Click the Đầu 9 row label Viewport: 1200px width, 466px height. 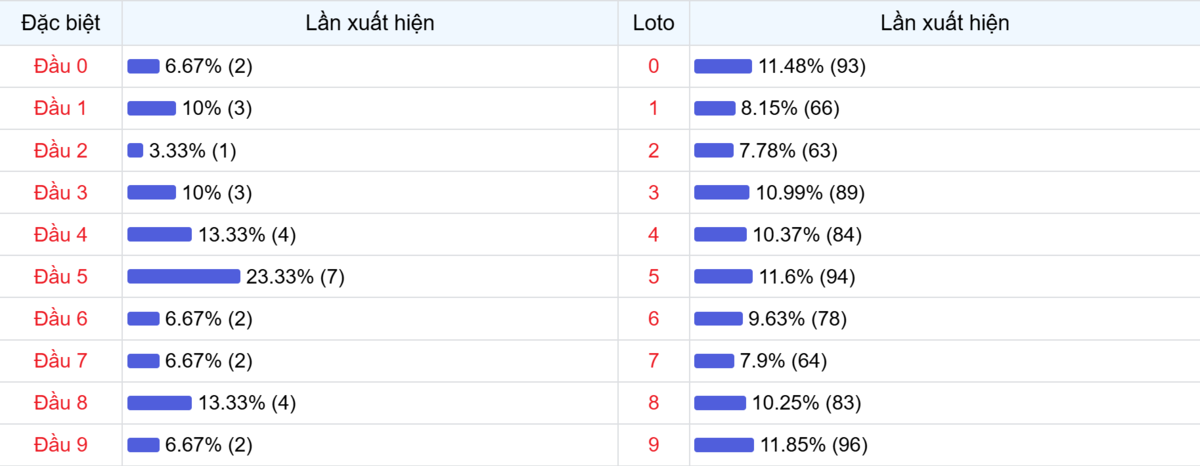61,445
